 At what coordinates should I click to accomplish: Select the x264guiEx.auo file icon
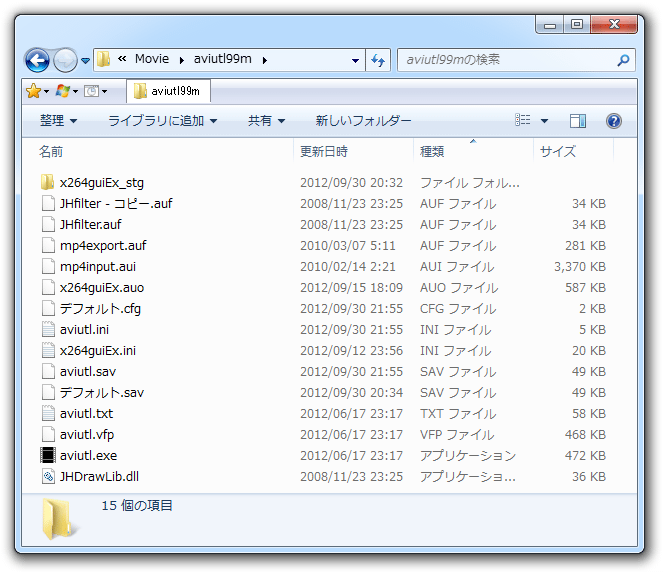(x=48, y=287)
